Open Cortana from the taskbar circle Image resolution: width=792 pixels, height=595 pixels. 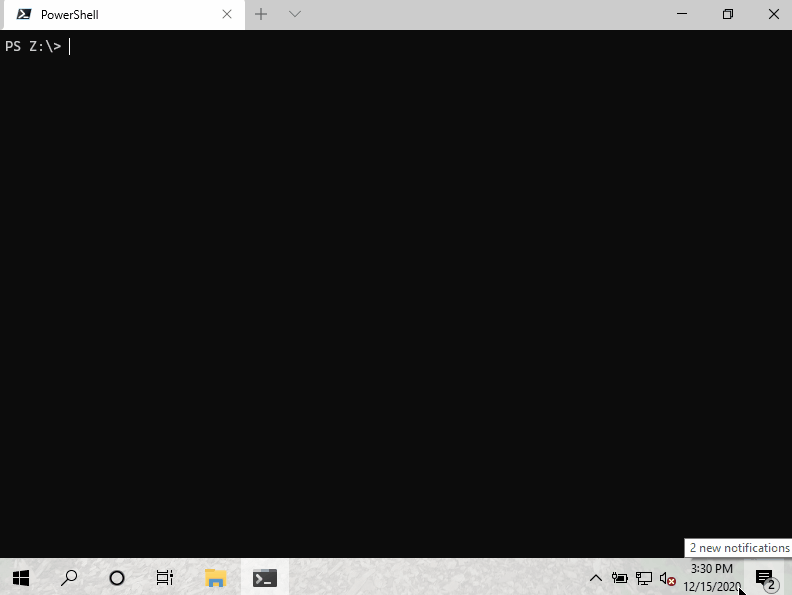pos(117,578)
